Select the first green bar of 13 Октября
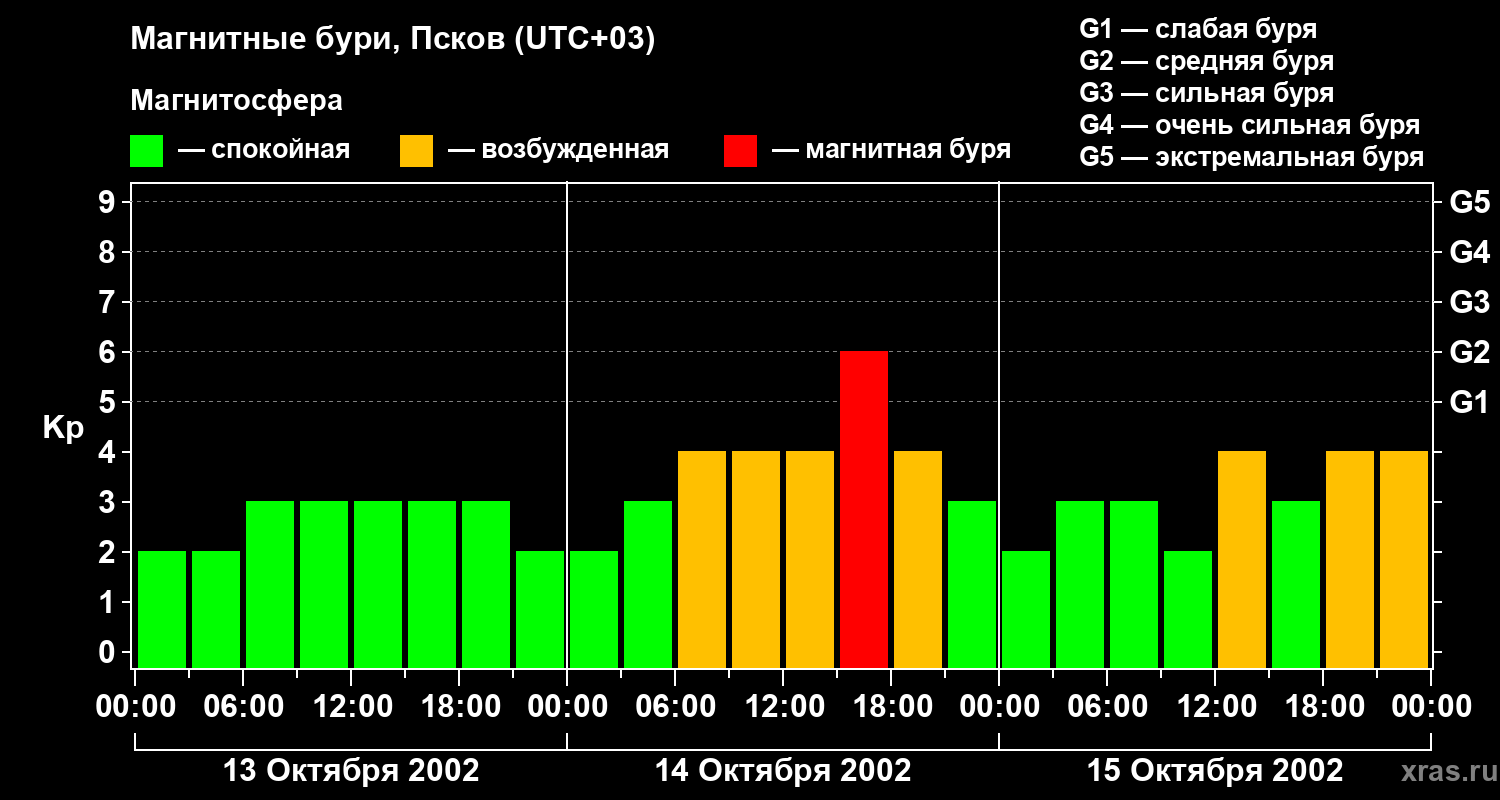This screenshot has width=1500, height=800. 162,609
